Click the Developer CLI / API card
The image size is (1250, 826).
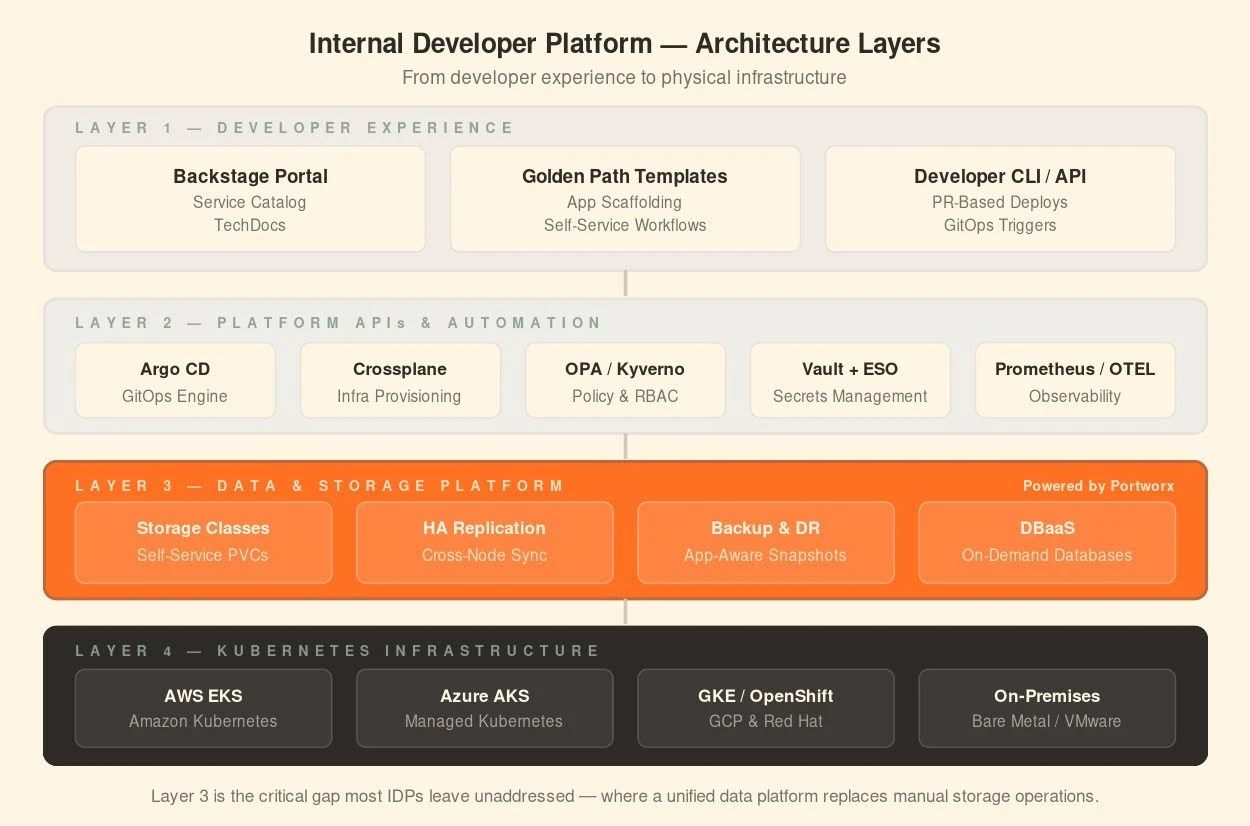(x=1000, y=199)
